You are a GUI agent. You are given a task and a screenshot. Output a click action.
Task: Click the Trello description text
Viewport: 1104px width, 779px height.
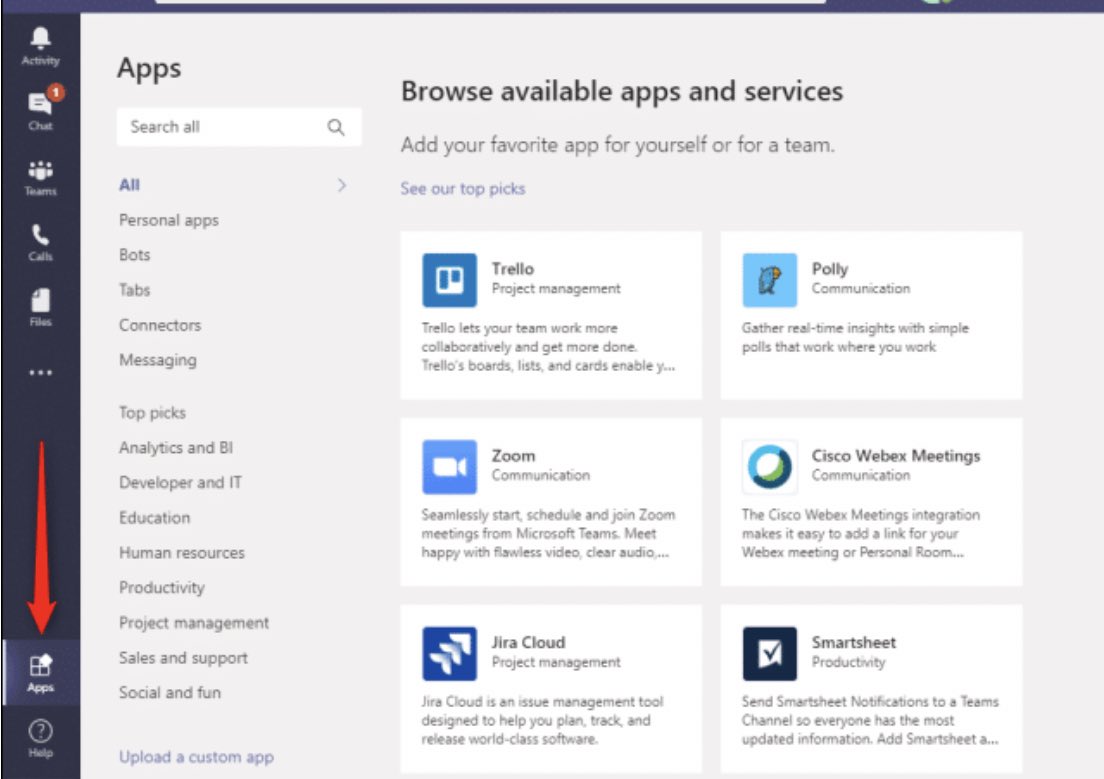(548, 347)
